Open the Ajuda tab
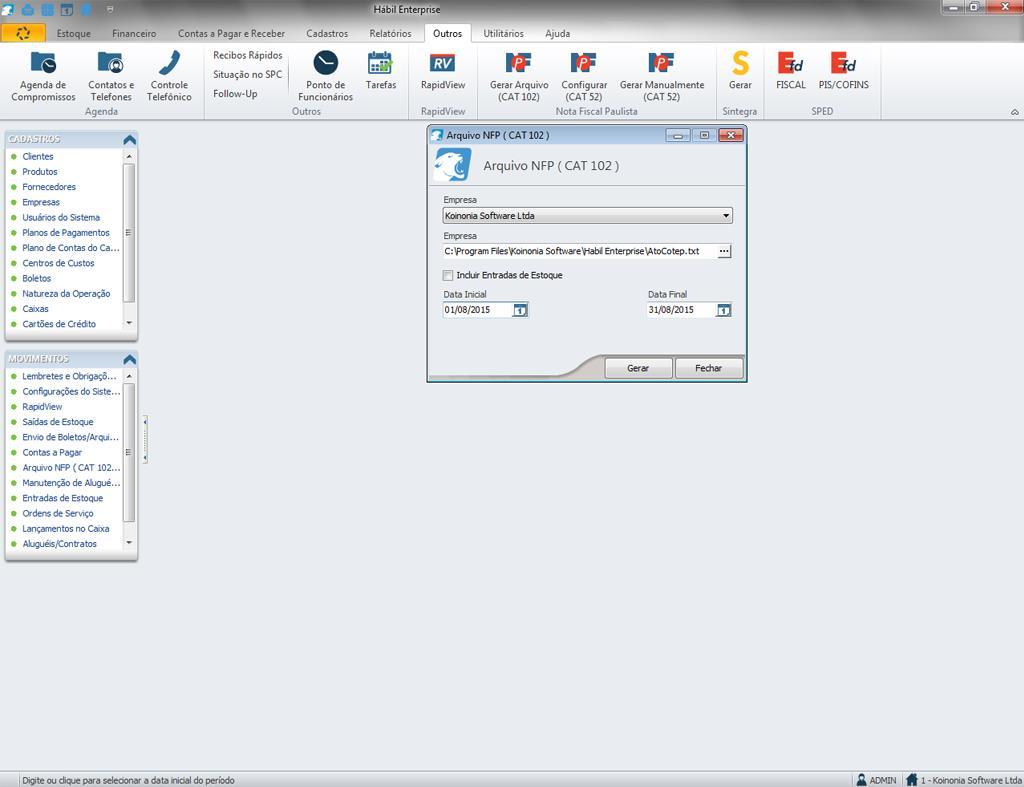Viewport: 1024px width, 787px height. click(x=558, y=33)
